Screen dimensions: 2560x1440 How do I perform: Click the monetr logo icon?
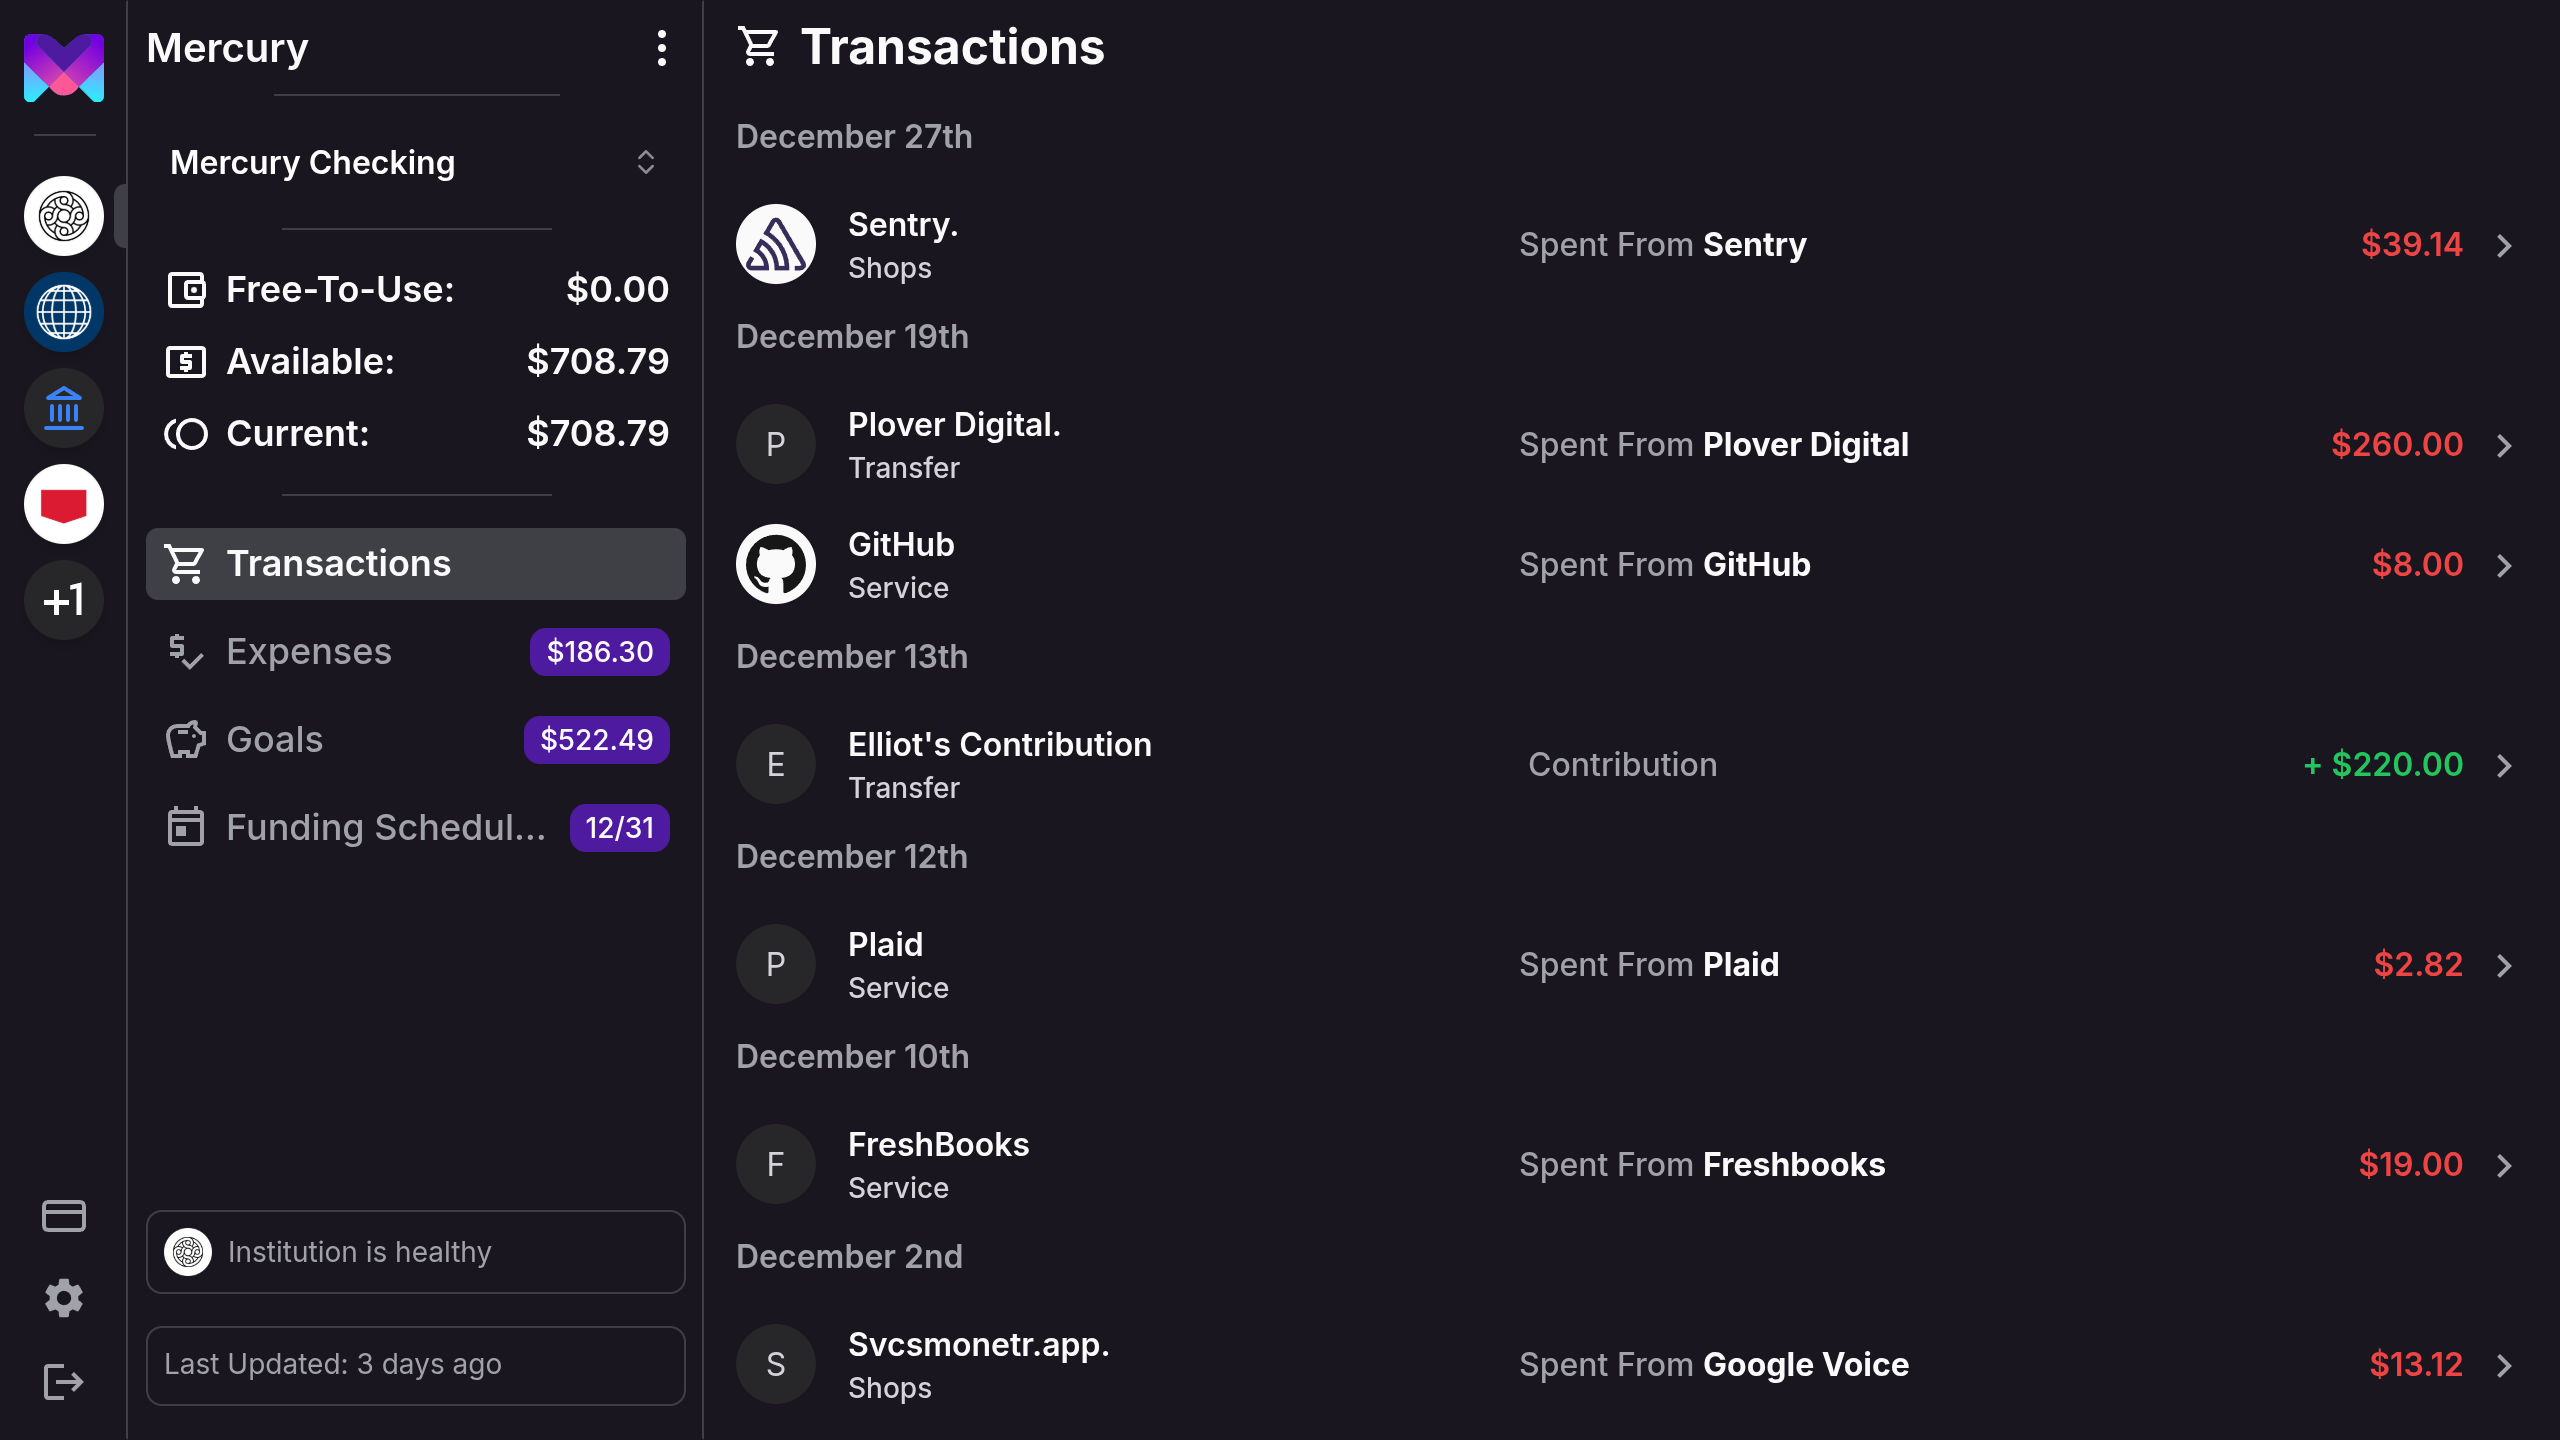click(63, 68)
